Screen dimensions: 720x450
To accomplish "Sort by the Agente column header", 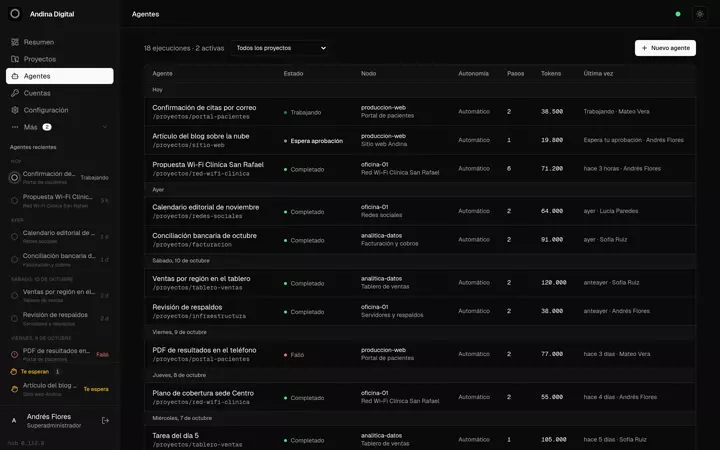I will click(163, 73).
